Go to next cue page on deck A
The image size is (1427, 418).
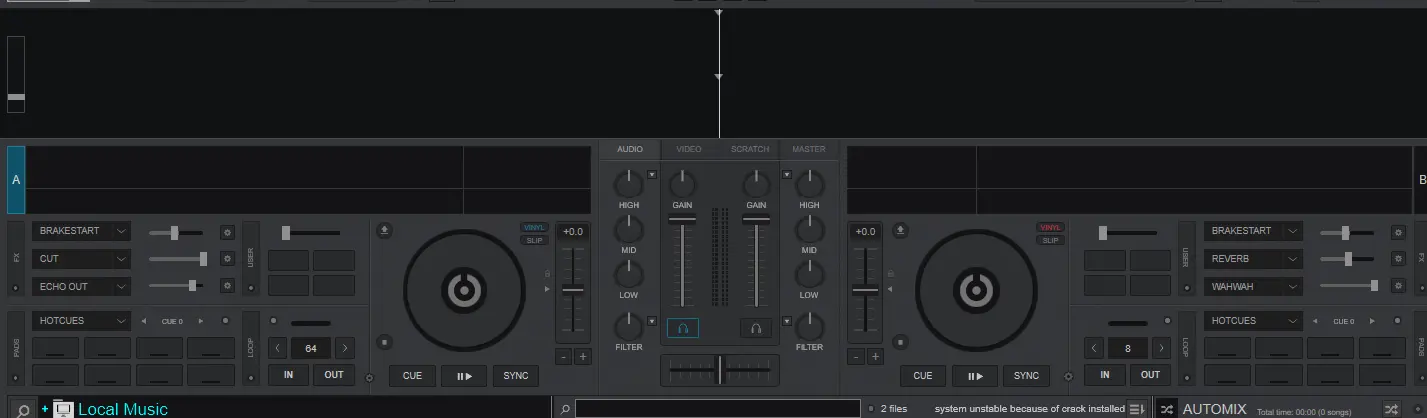[201, 321]
